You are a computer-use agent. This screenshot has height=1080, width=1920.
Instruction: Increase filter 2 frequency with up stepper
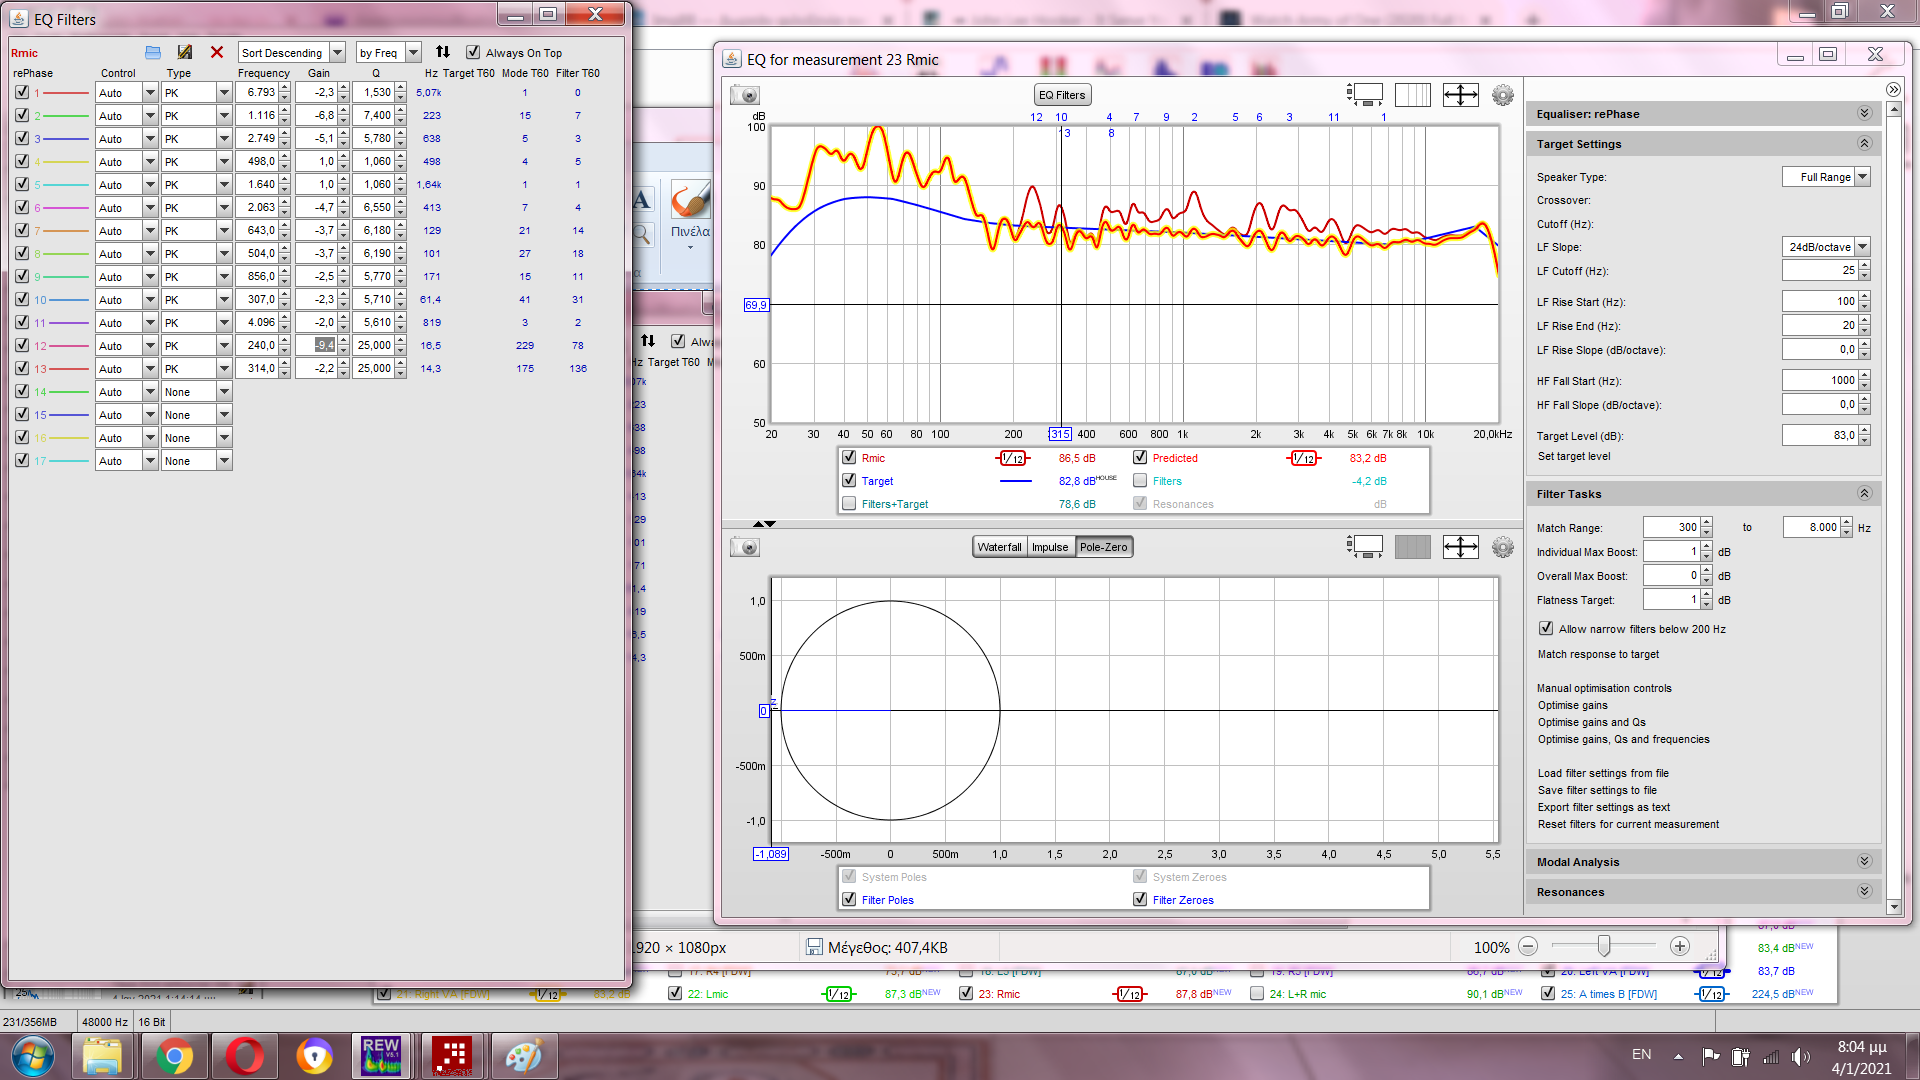[285, 111]
